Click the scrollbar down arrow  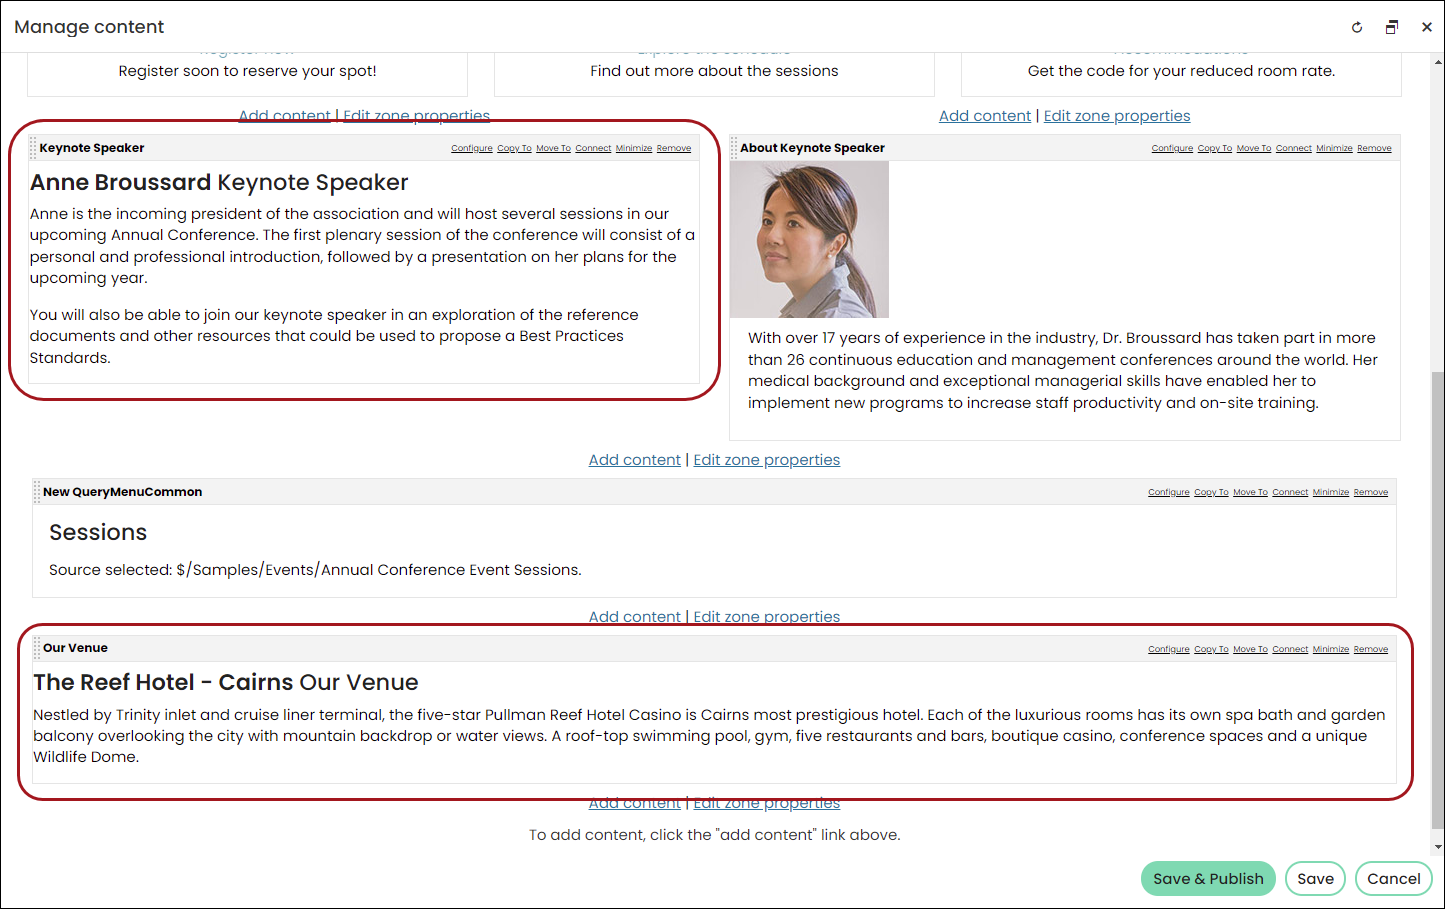1438,847
